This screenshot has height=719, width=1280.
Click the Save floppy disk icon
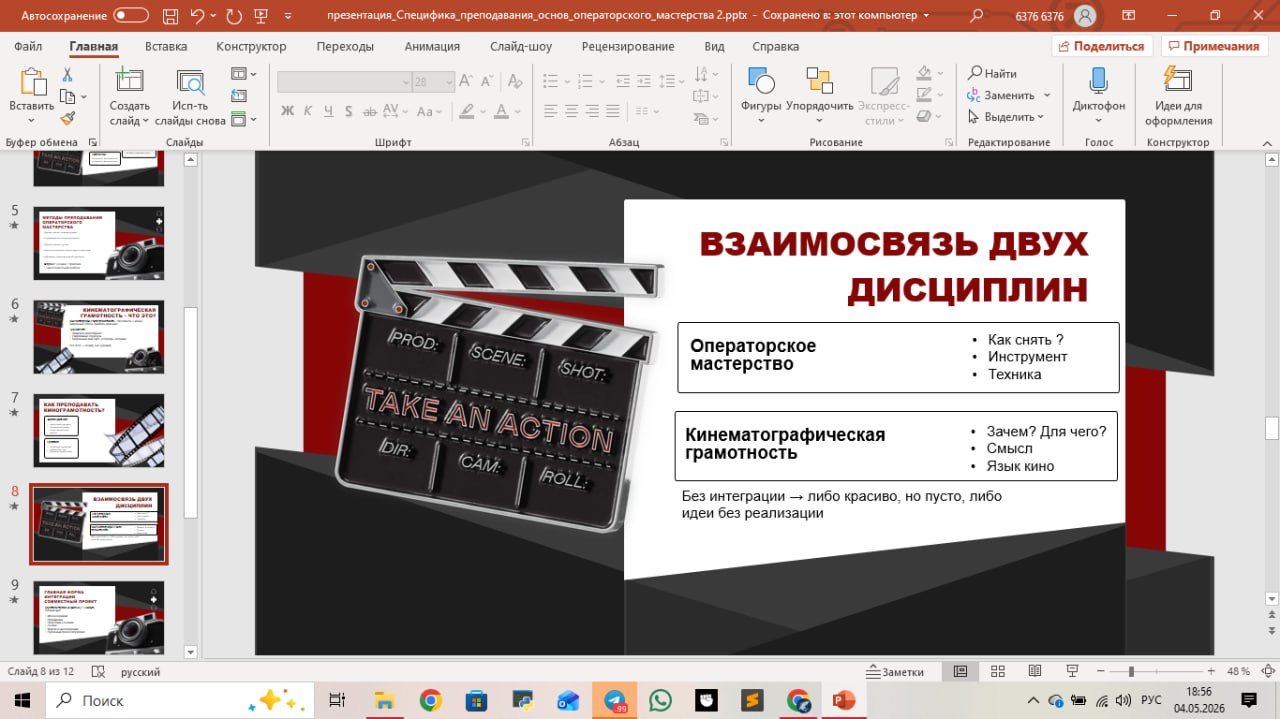click(x=168, y=16)
